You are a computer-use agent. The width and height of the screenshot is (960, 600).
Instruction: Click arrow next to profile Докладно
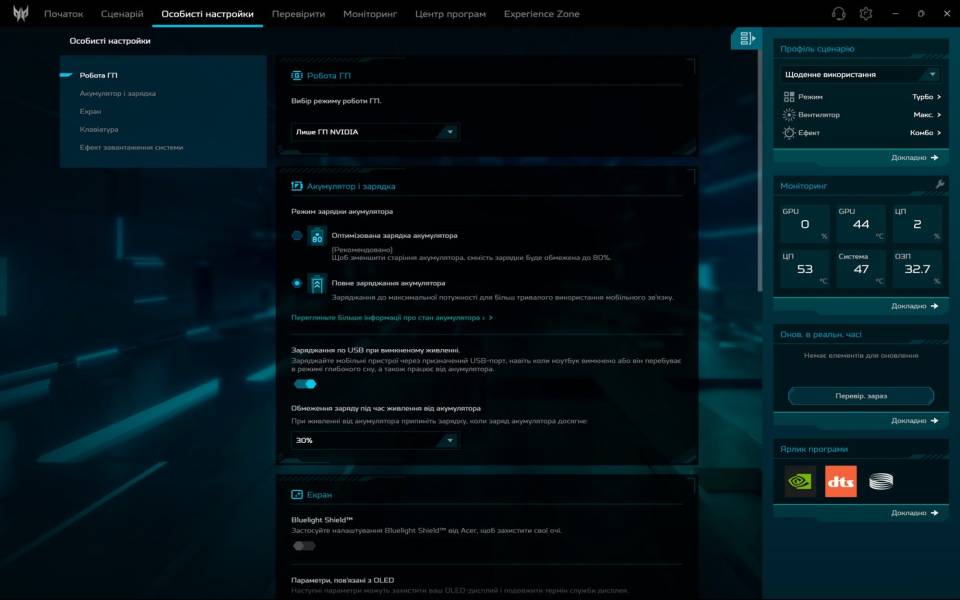pos(934,157)
